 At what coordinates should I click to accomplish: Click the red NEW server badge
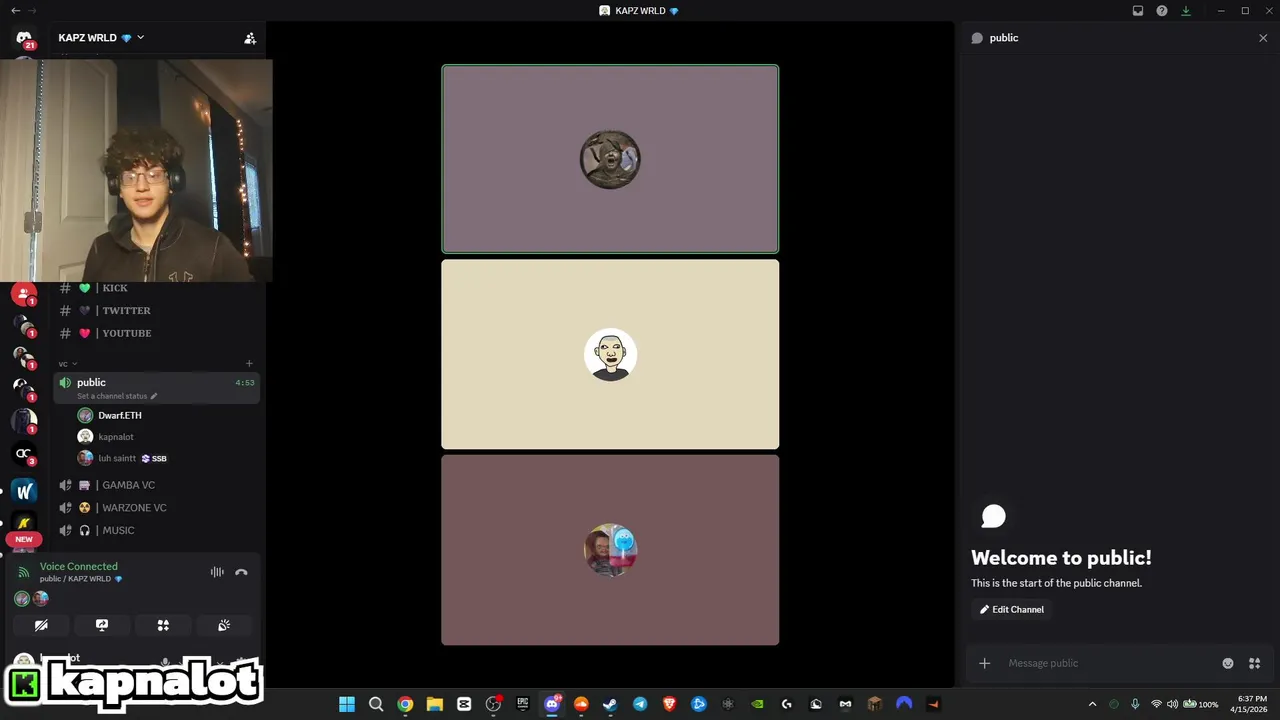24,539
